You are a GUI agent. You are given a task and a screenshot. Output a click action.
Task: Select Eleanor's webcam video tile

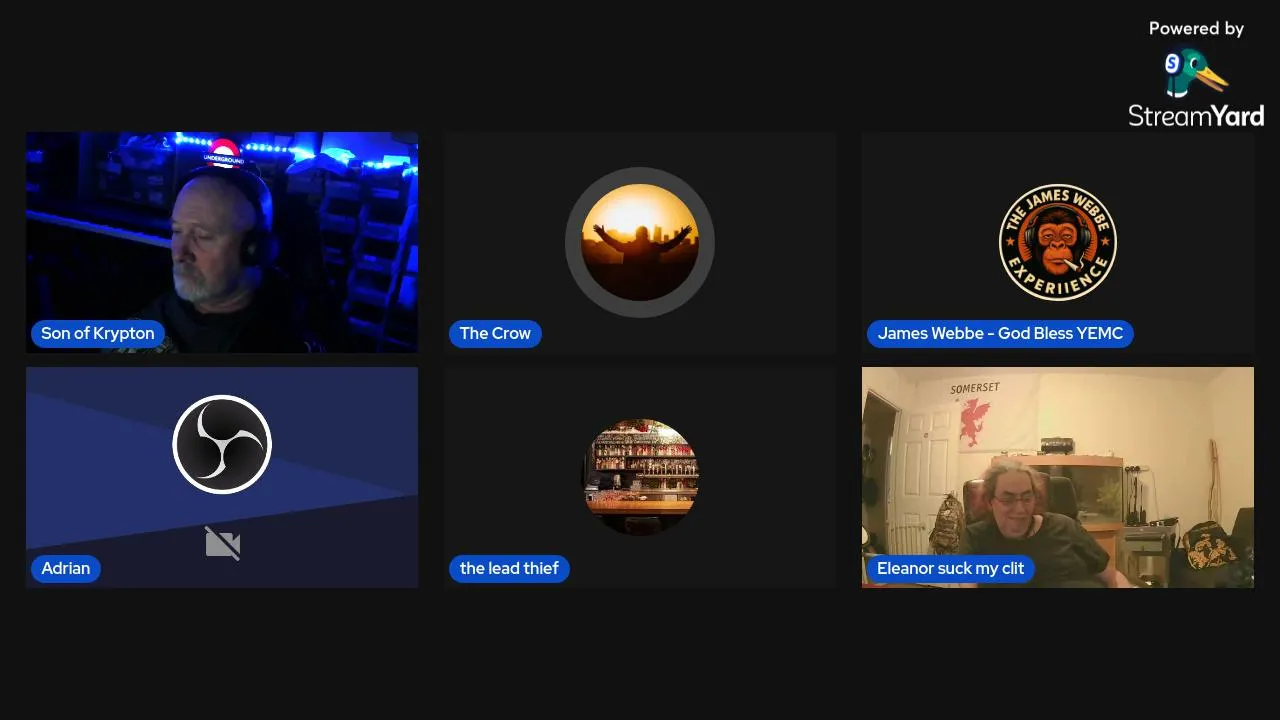pos(1058,477)
